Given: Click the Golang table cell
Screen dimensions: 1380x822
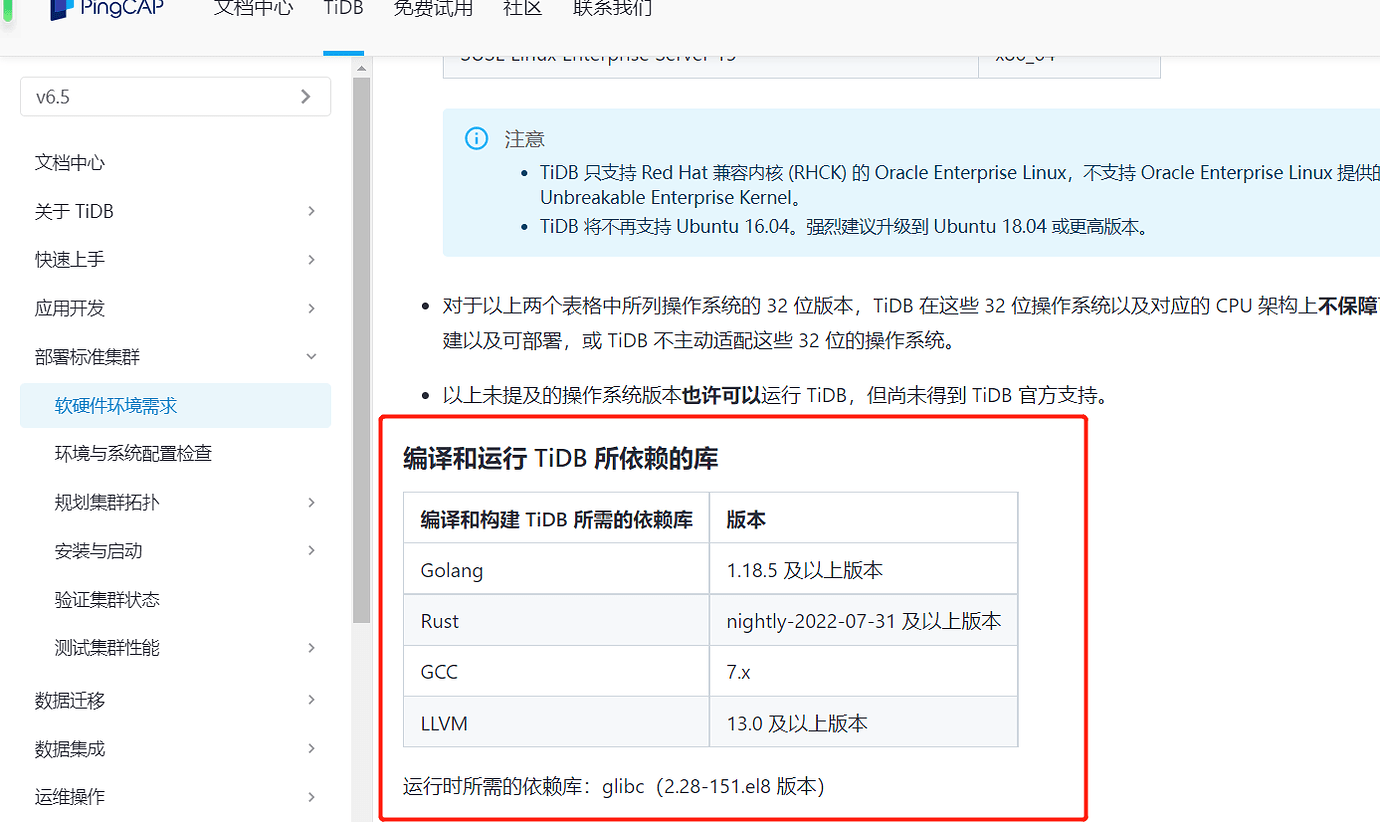Looking at the screenshot, I should coord(556,570).
